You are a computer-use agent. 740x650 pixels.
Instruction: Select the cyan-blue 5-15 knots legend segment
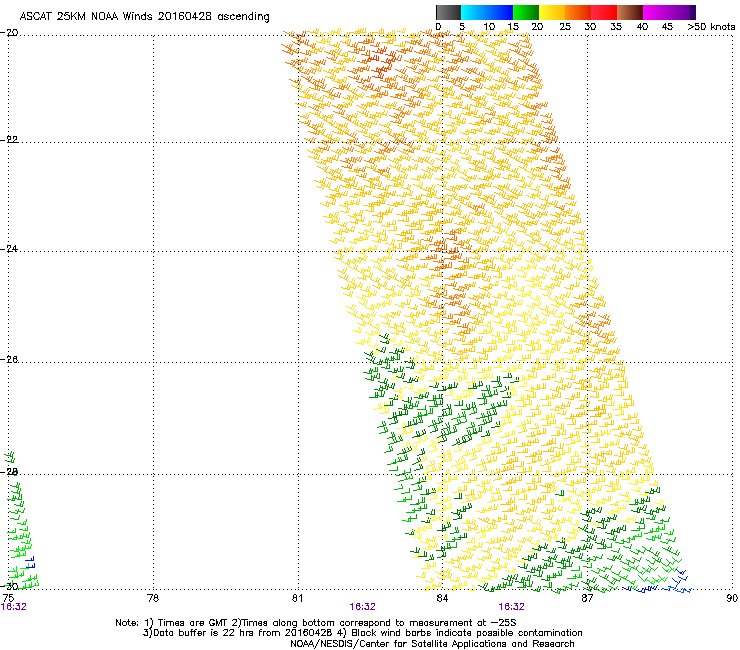pos(487,12)
